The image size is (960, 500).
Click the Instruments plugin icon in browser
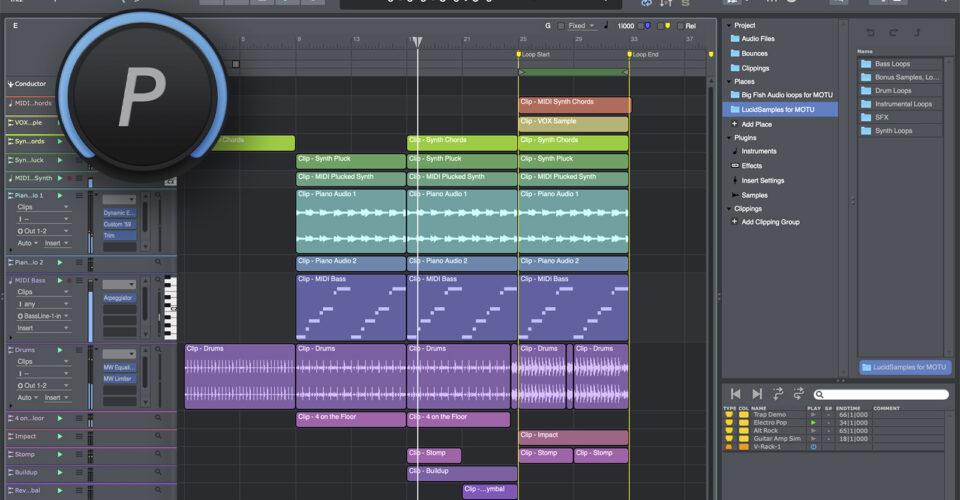click(x=735, y=151)
